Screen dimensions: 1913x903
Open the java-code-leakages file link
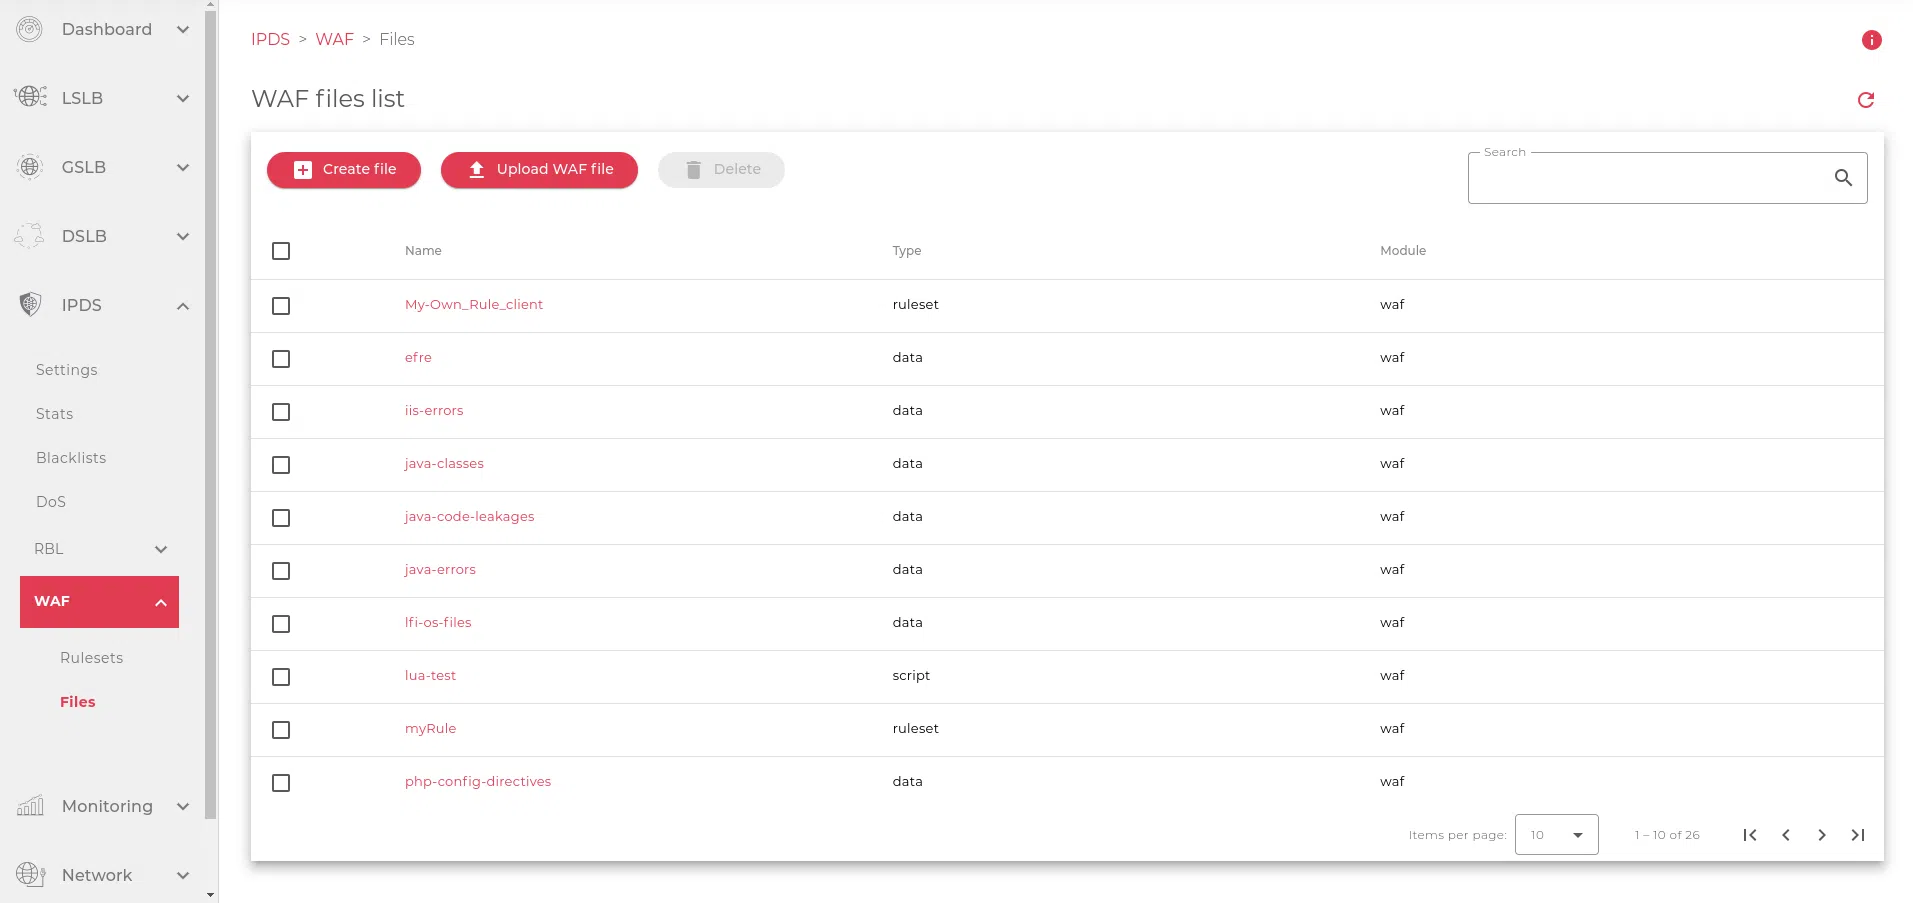[469, 517]
